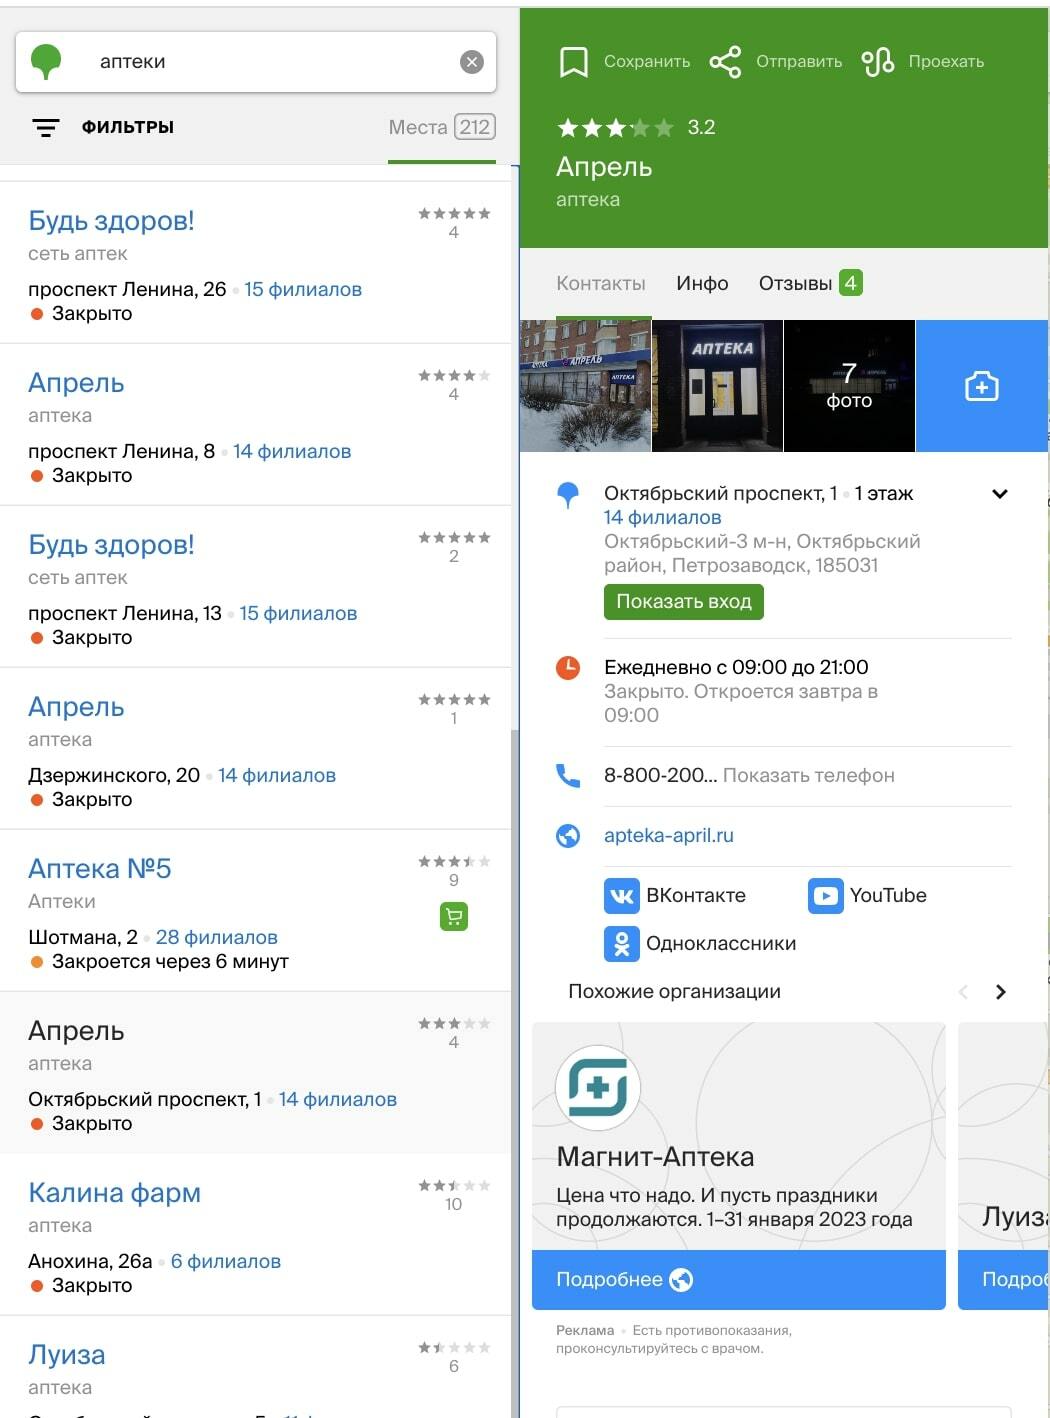The height and width of the screenshot is (1418, 1050).
Task: Click star rating of Аптека №5 with 9 reviews
Action: pos(454,862)
